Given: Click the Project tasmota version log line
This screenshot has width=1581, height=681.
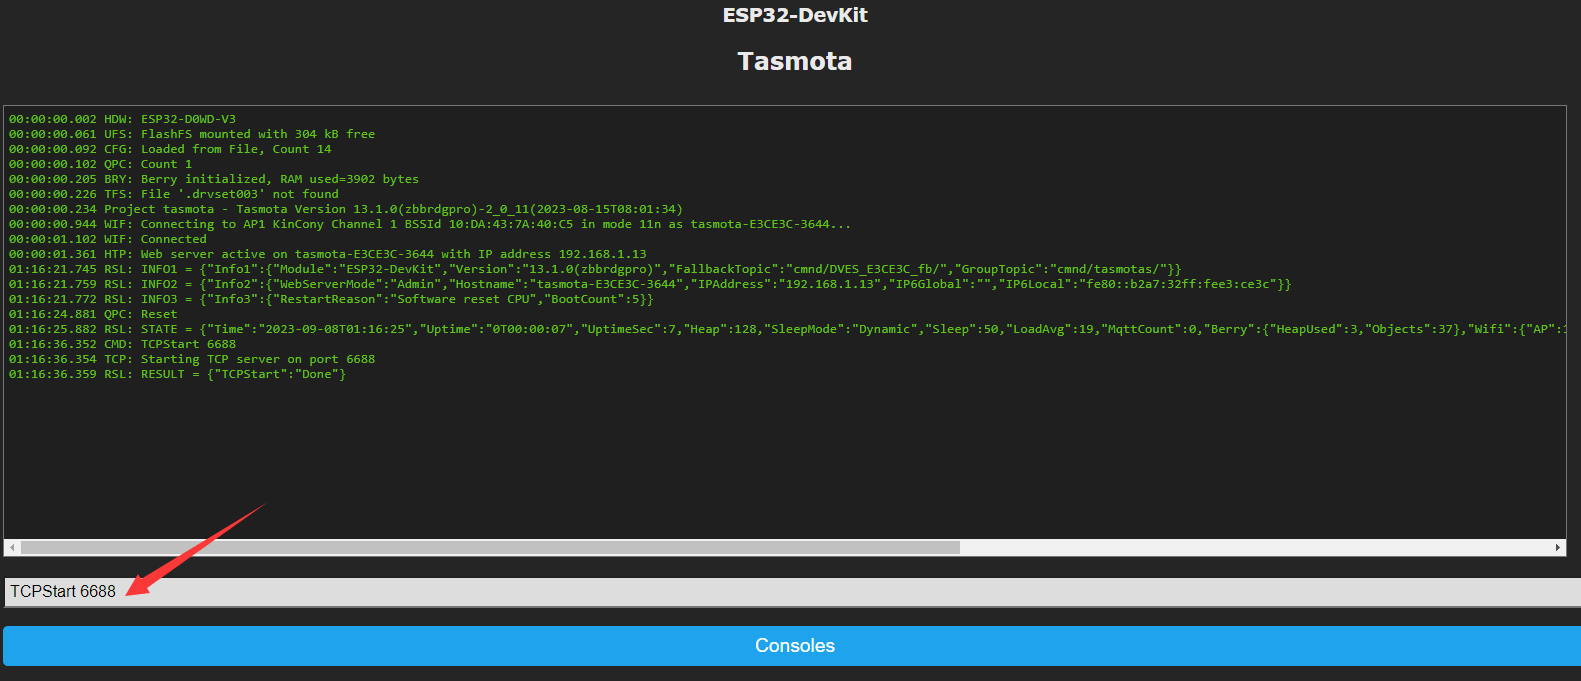Looking at the screenshot, I should (x=345, y=209).
